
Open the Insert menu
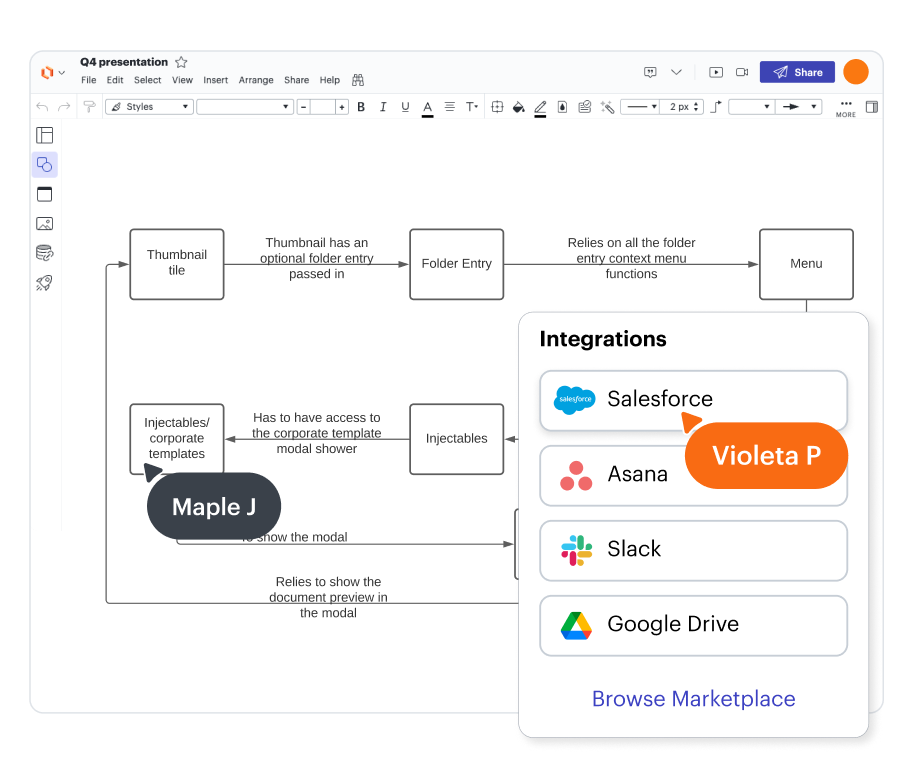tap(215, 80)
